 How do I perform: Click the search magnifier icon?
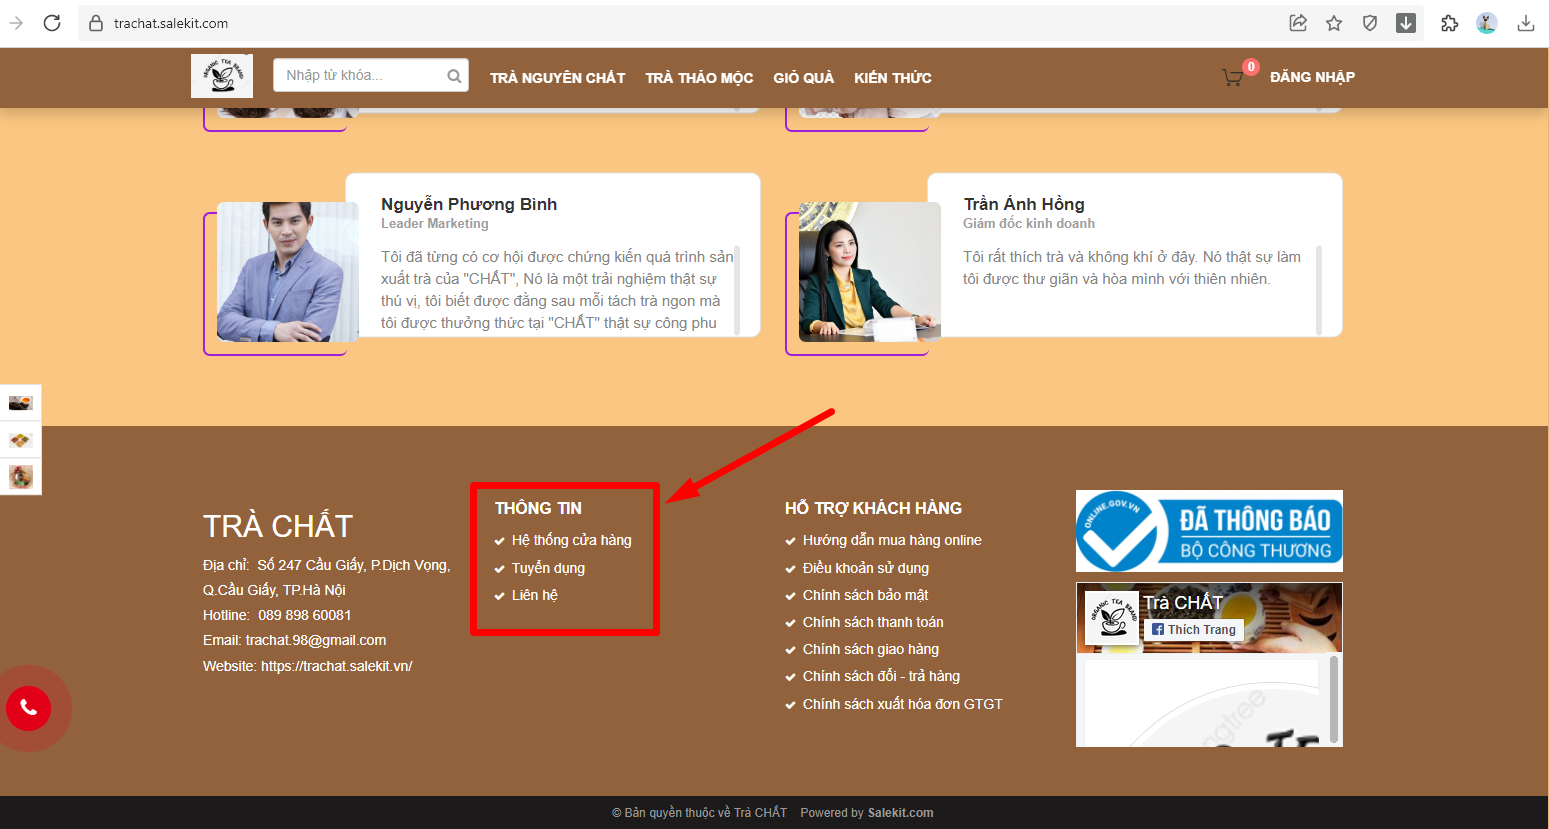[454, 76]
